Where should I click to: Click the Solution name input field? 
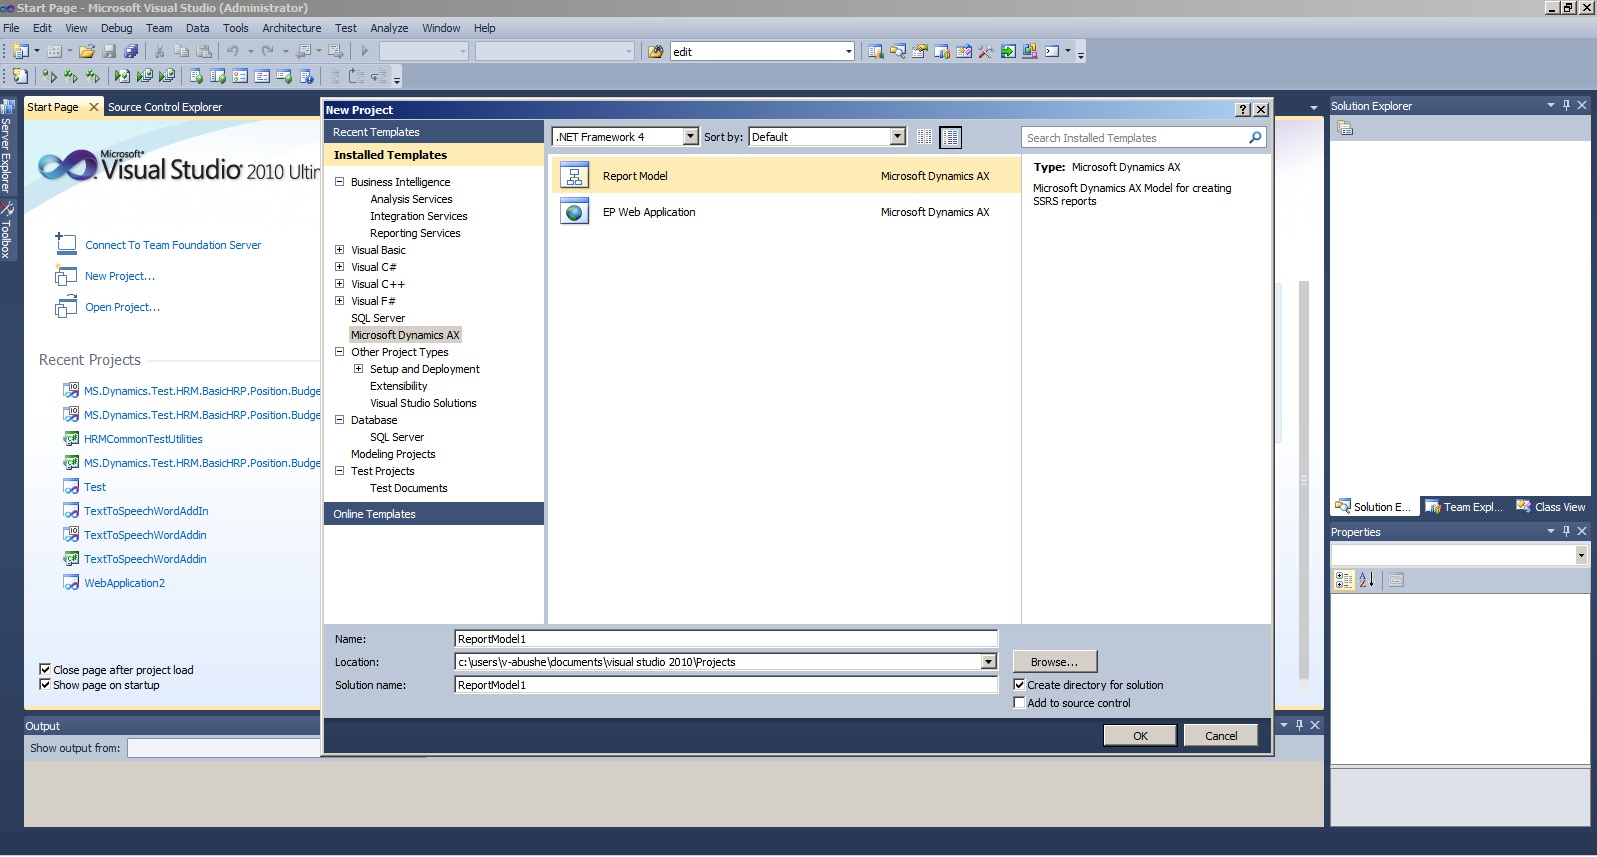coord(726,685)
